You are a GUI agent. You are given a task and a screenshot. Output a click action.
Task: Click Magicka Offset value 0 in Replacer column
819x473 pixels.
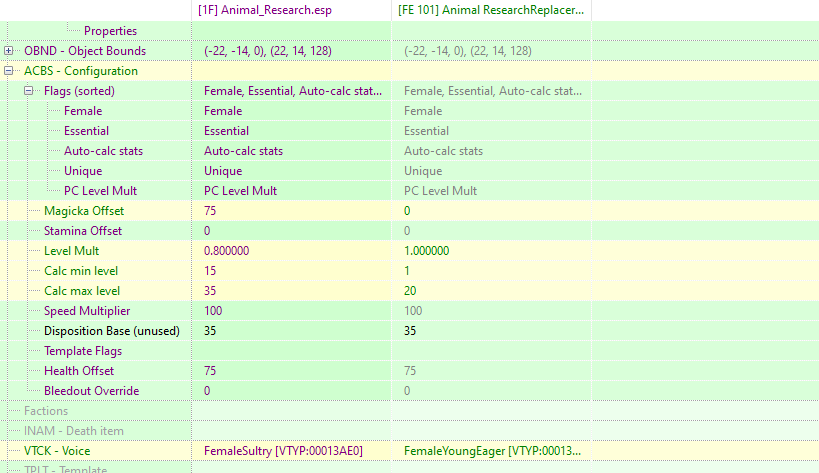pyautogui.click(x=407, y=211)
